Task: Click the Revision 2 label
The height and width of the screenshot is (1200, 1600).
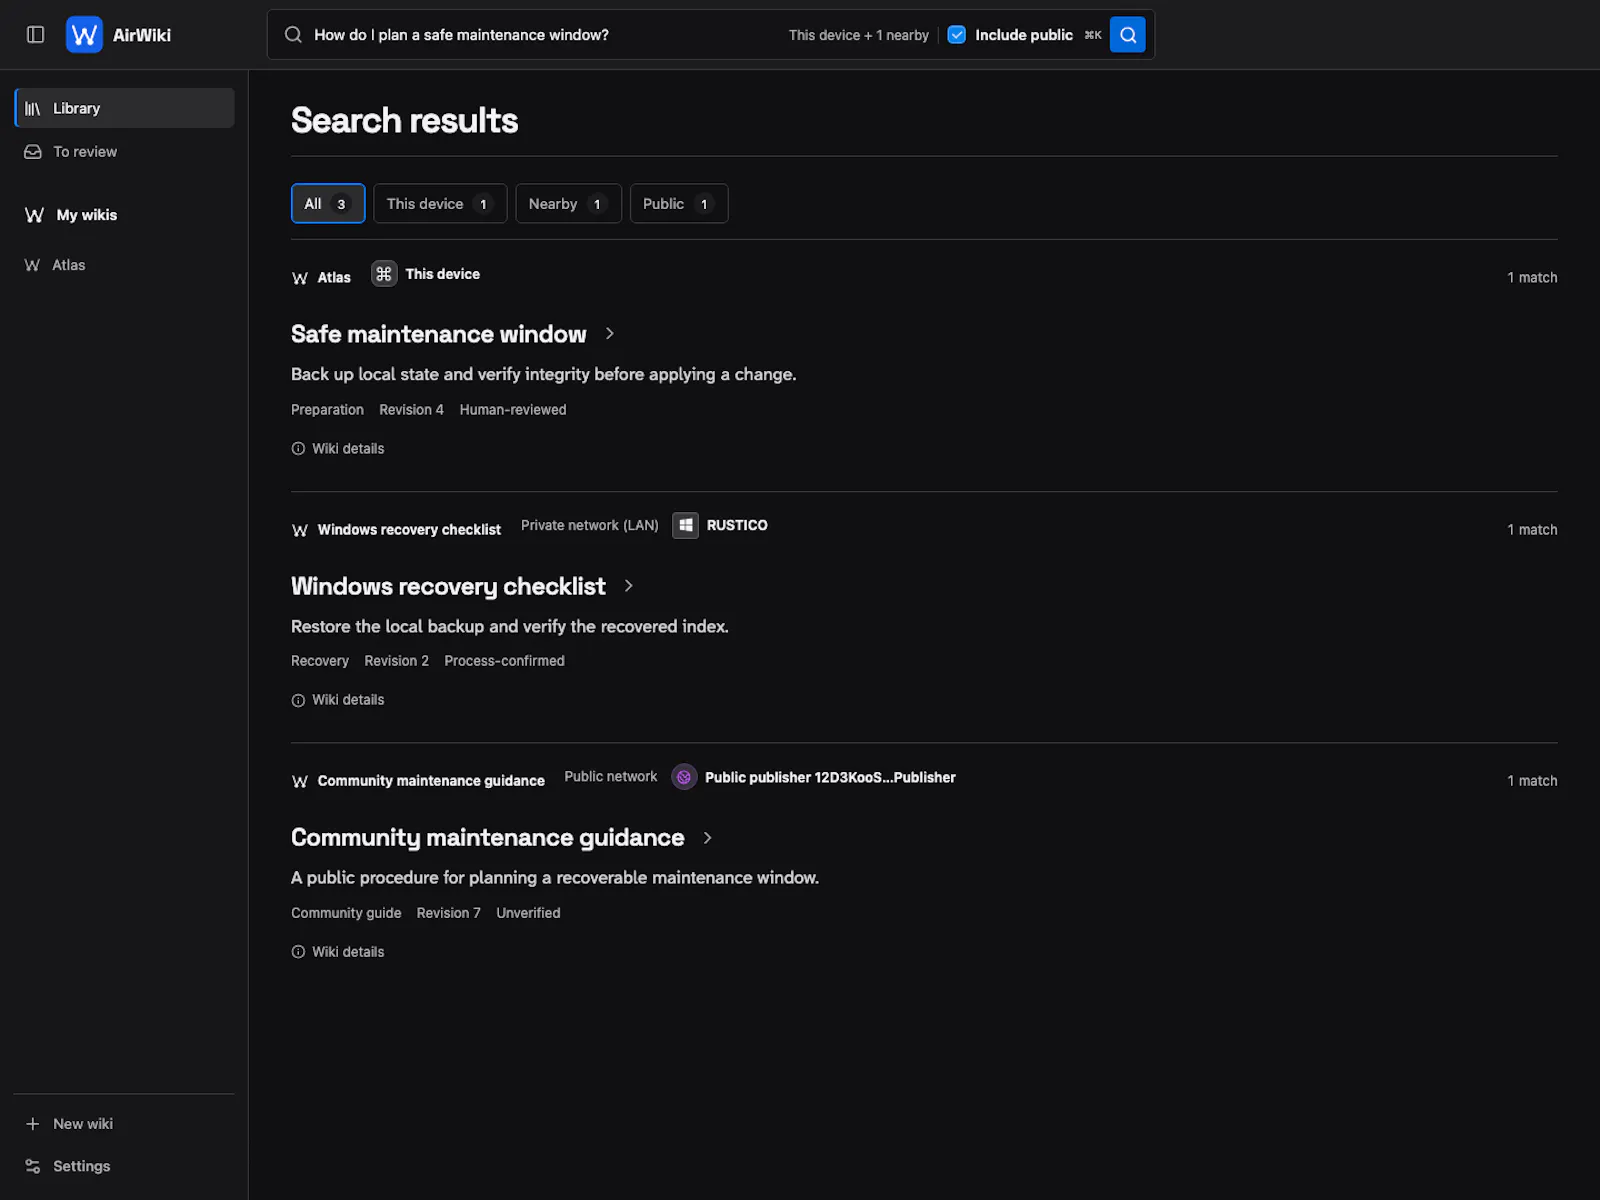Action: 396,661
